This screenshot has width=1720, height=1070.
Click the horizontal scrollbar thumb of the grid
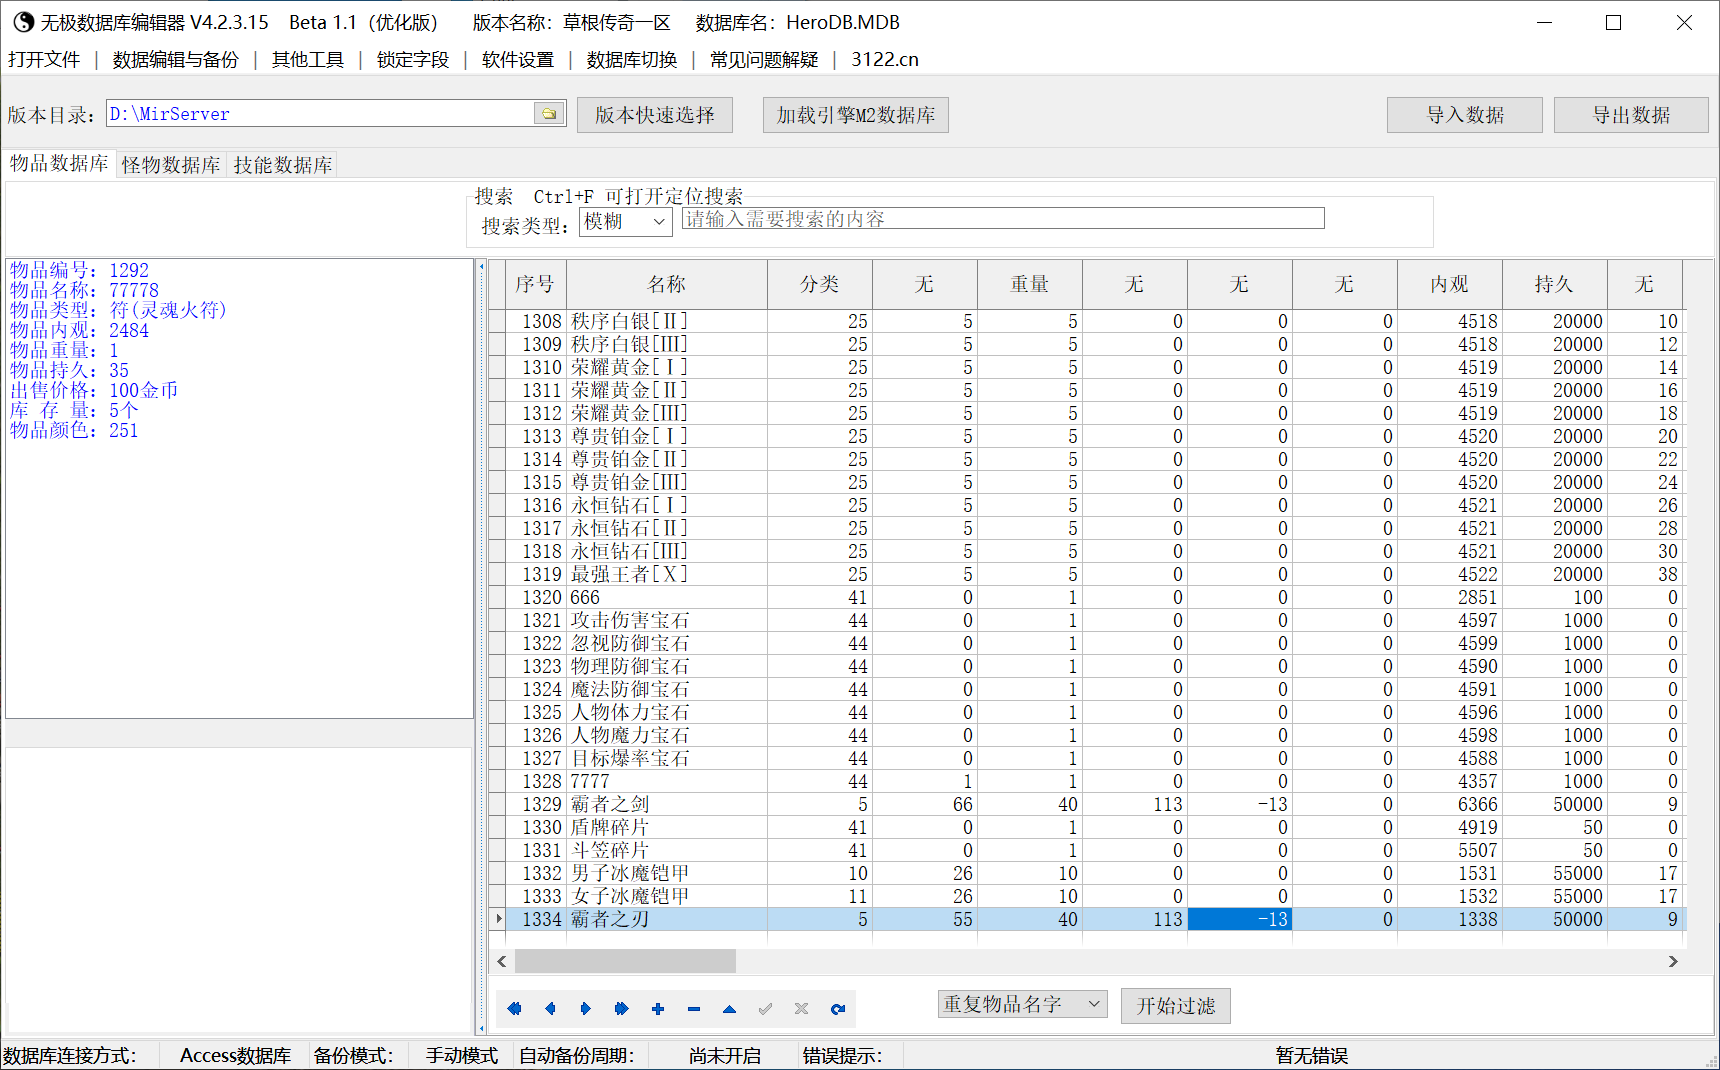(x=625, y=961)
